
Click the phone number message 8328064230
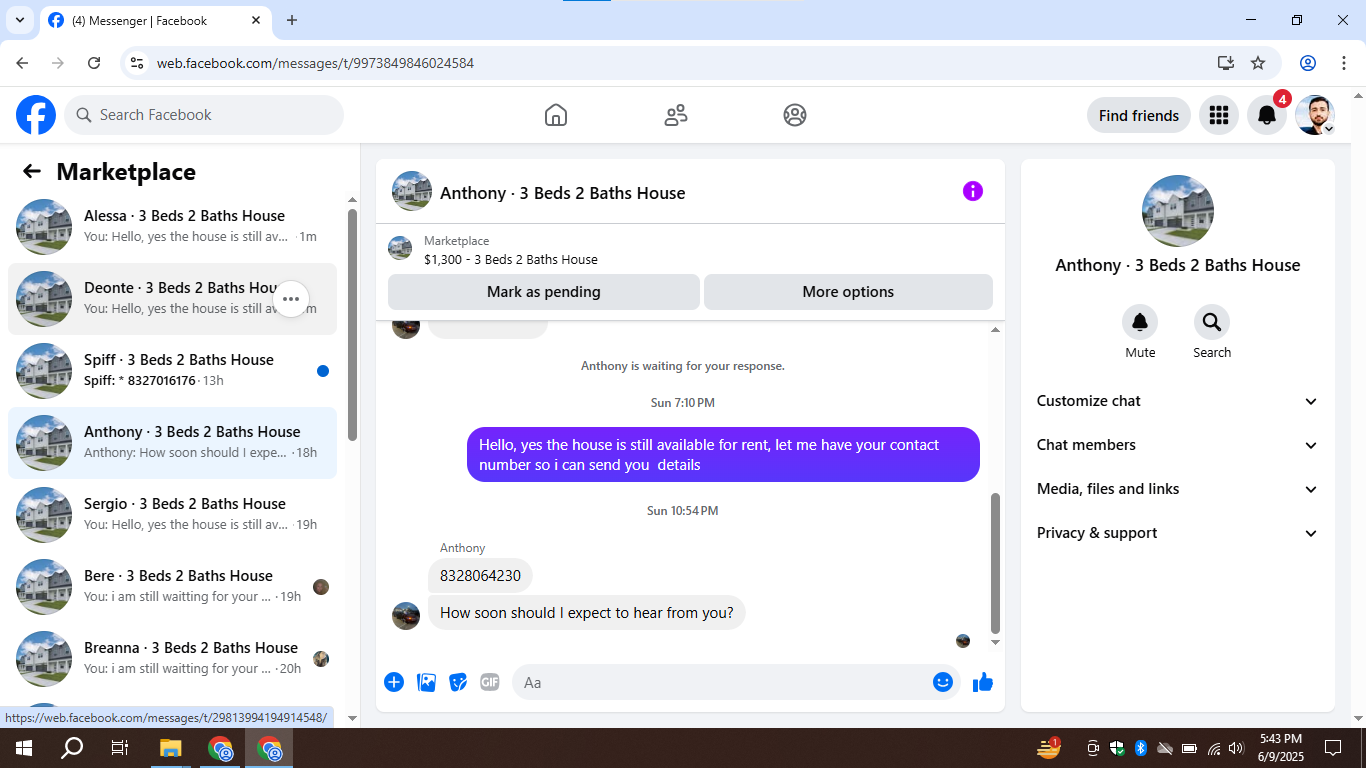(x=480, y=576)
